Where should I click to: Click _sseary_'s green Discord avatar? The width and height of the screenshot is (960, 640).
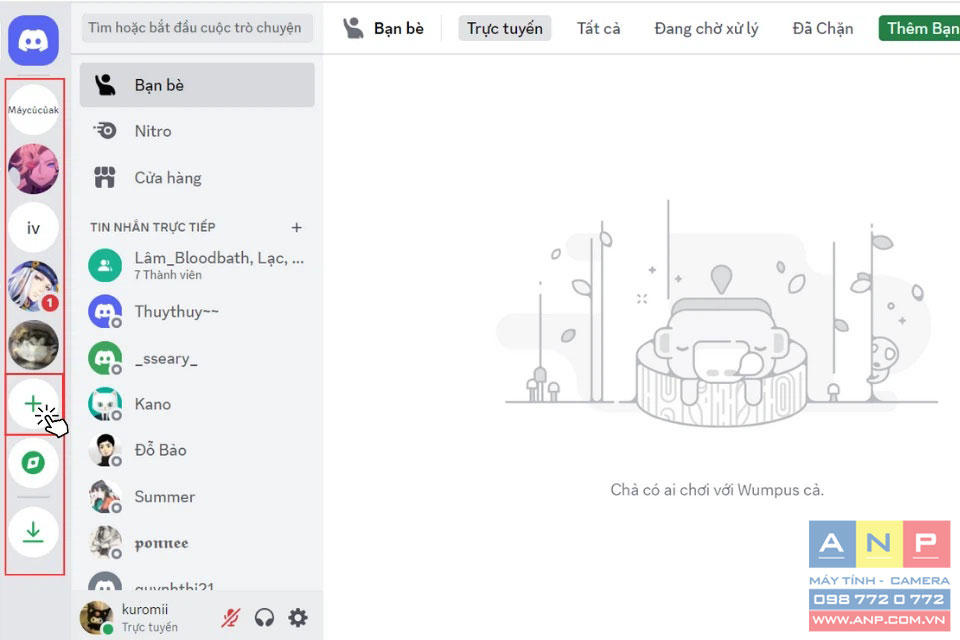tap(105, 358)
